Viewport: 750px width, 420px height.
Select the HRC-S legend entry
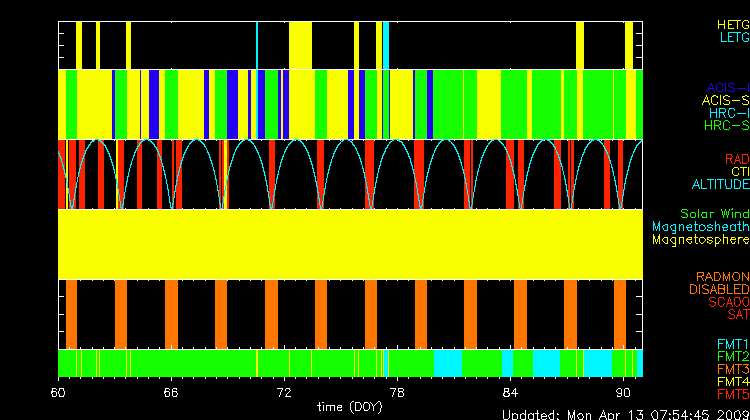click(725, 126)
